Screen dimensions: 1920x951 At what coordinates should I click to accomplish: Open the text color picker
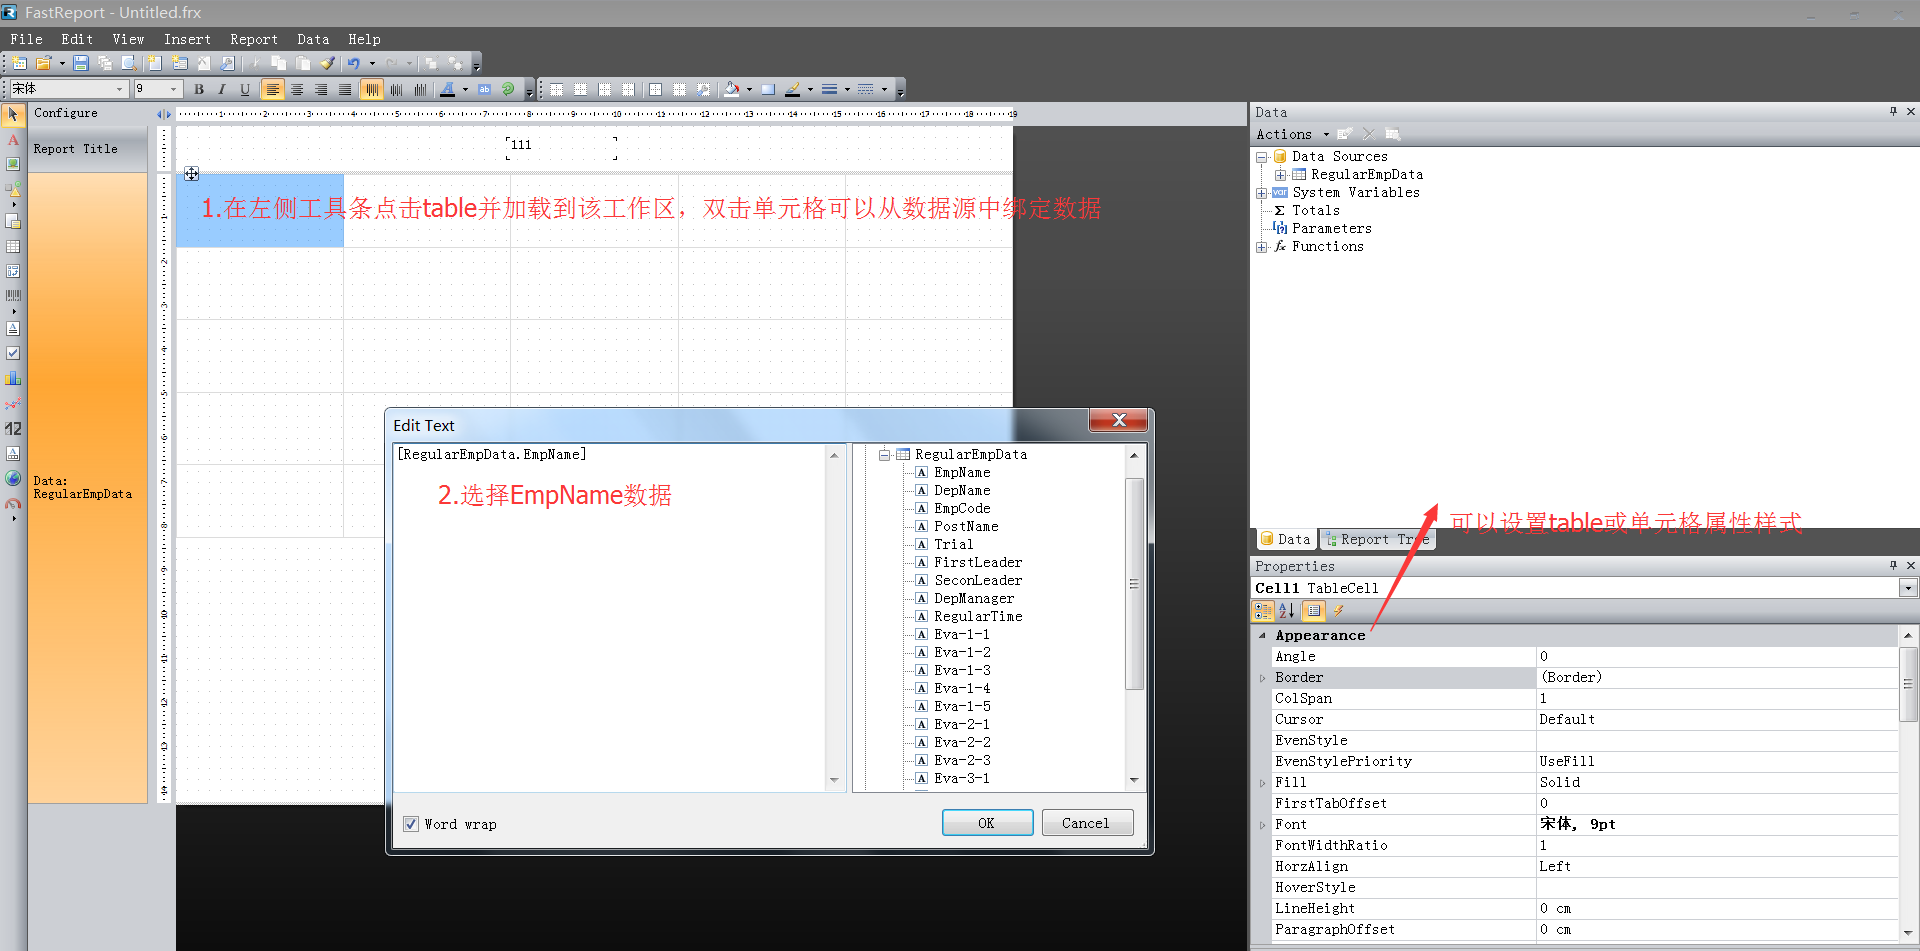click(x=449, y=89)
